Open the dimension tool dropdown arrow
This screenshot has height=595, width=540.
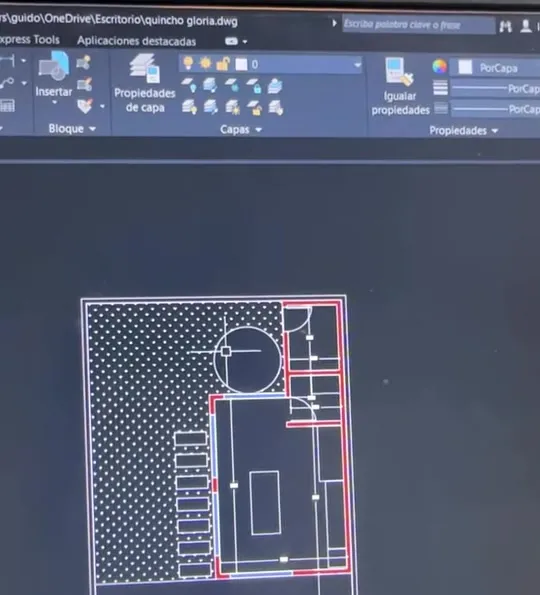(x=24, y=61)
